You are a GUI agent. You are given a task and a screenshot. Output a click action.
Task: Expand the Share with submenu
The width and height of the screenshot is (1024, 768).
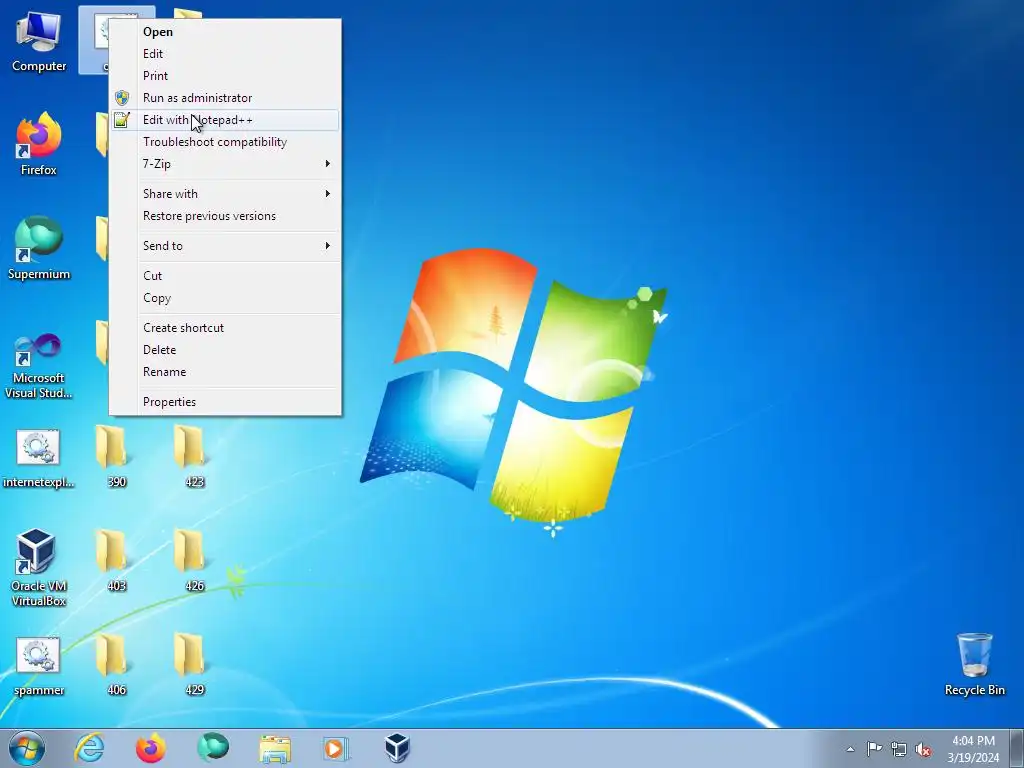pyautogui.click(x=225, y=194)
